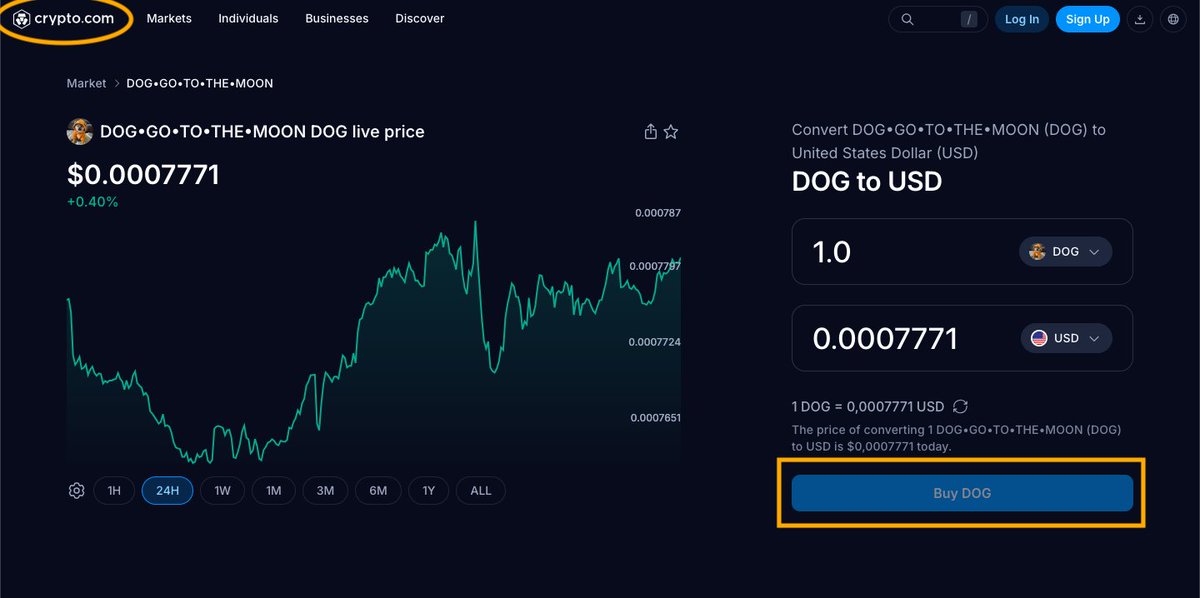Open the USD currency dropdown
1200x598 pixels.
1065,338
